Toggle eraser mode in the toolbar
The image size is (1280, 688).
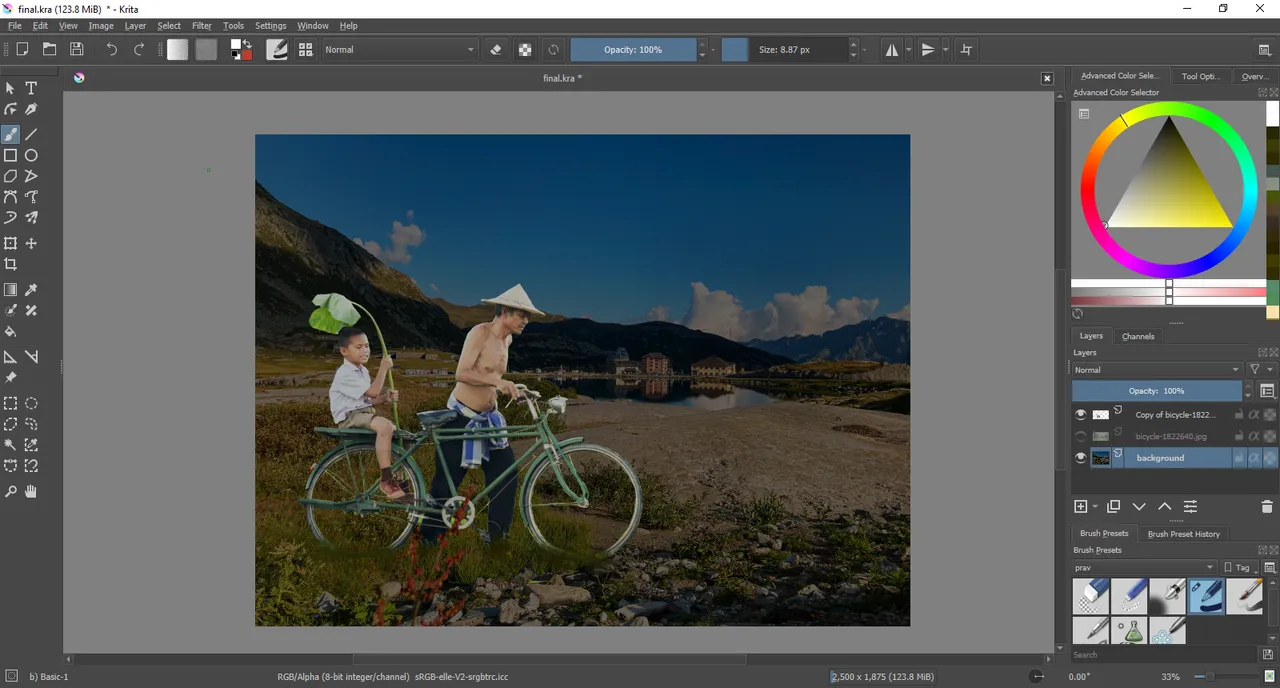495,49
